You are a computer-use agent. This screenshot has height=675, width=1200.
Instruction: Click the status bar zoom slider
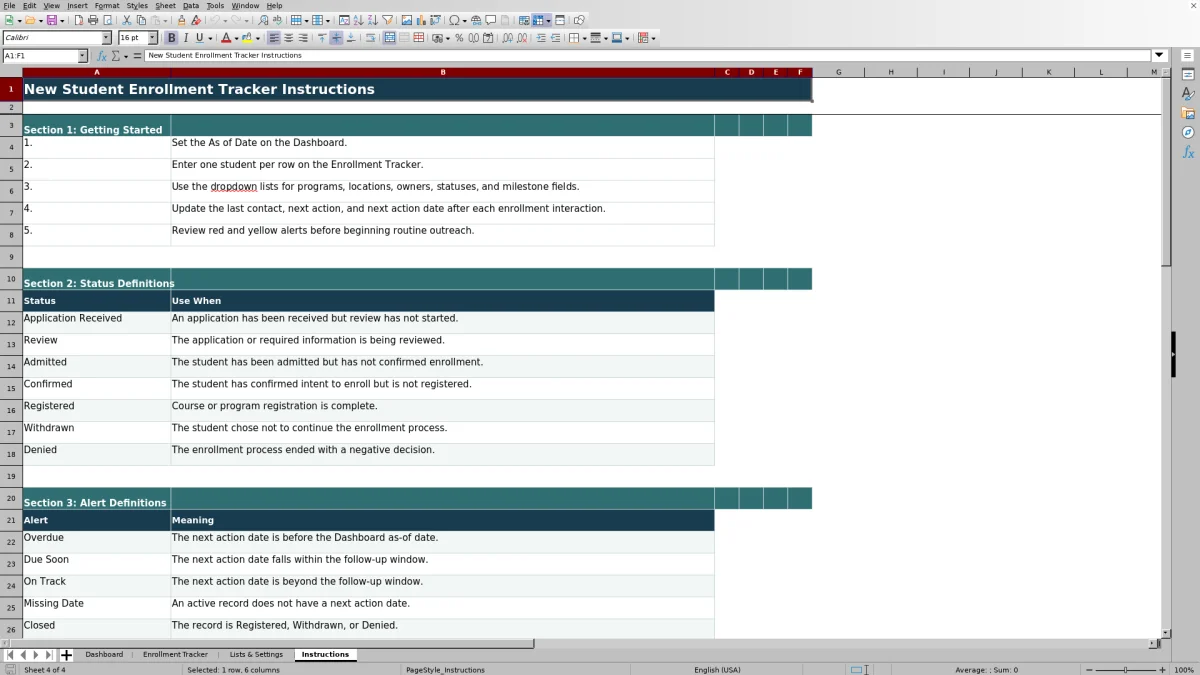tap(1125, 670)
